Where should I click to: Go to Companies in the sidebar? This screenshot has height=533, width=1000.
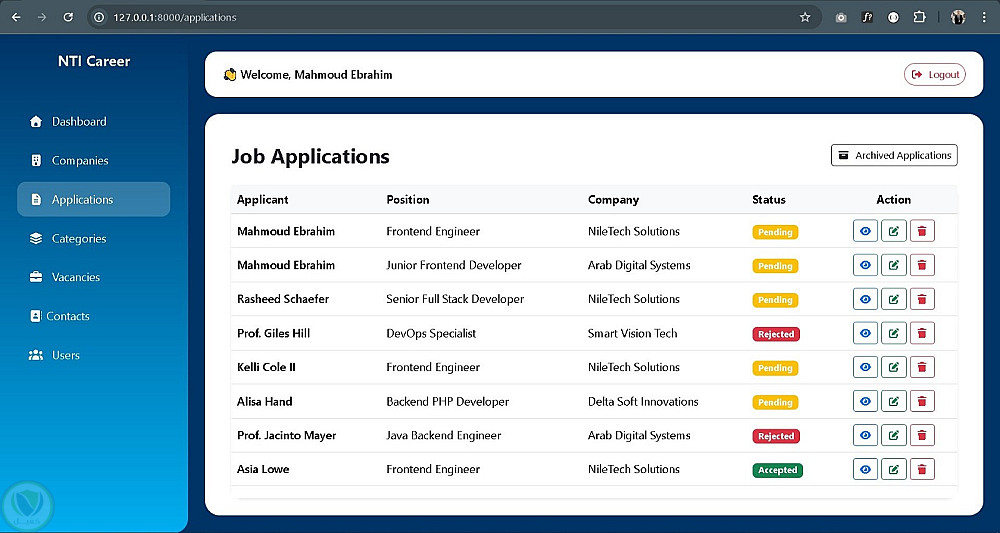click(x=80, y=161)
